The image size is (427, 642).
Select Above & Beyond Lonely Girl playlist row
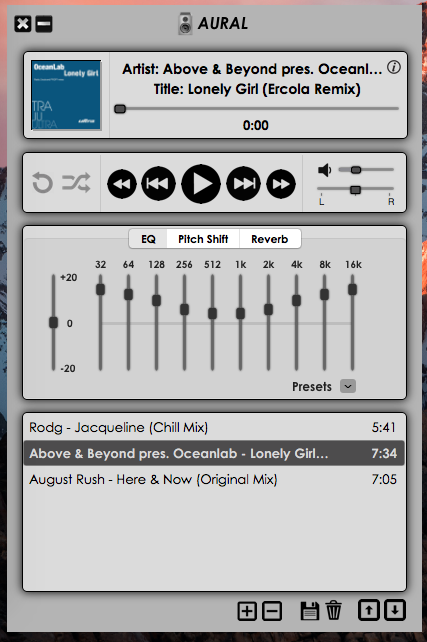(x=214, y=453)
